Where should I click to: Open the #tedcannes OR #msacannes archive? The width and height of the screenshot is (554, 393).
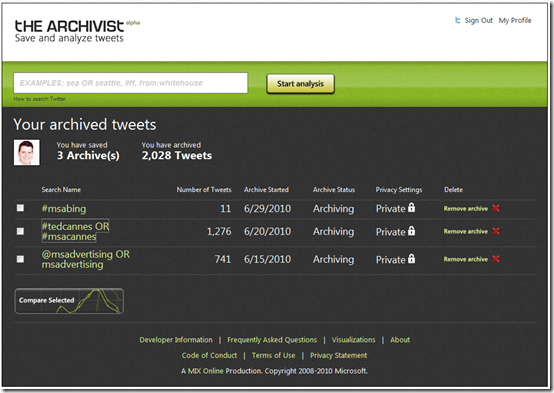point(75,231)
